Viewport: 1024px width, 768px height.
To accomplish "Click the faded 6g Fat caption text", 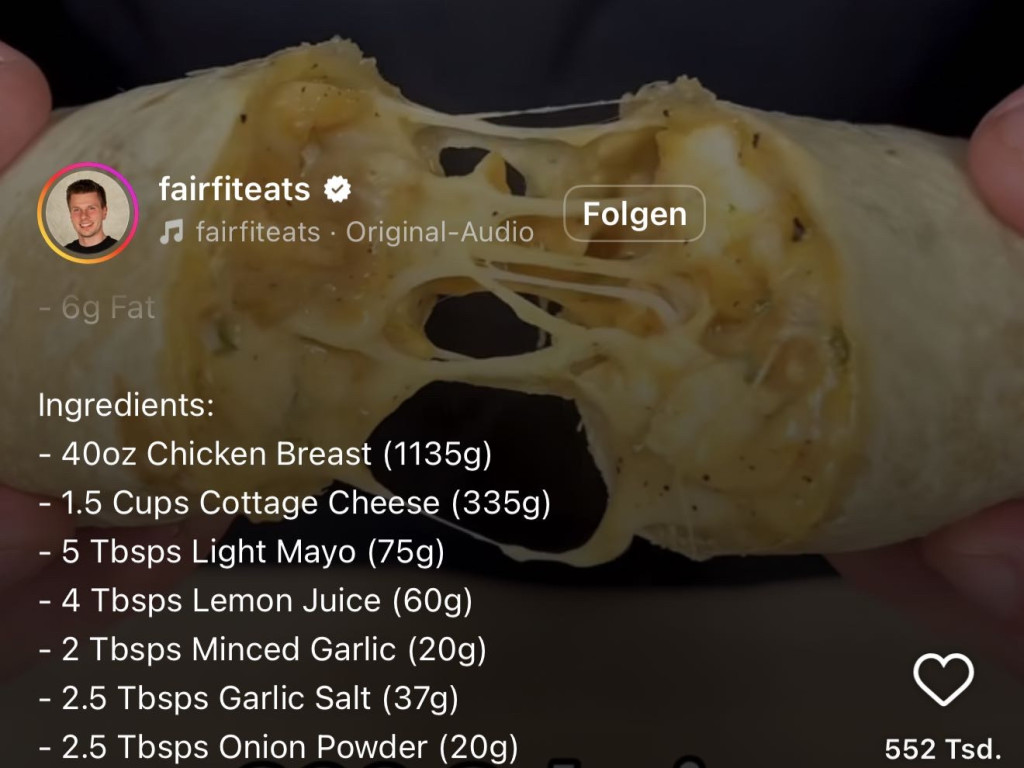I will pos(97,308).
